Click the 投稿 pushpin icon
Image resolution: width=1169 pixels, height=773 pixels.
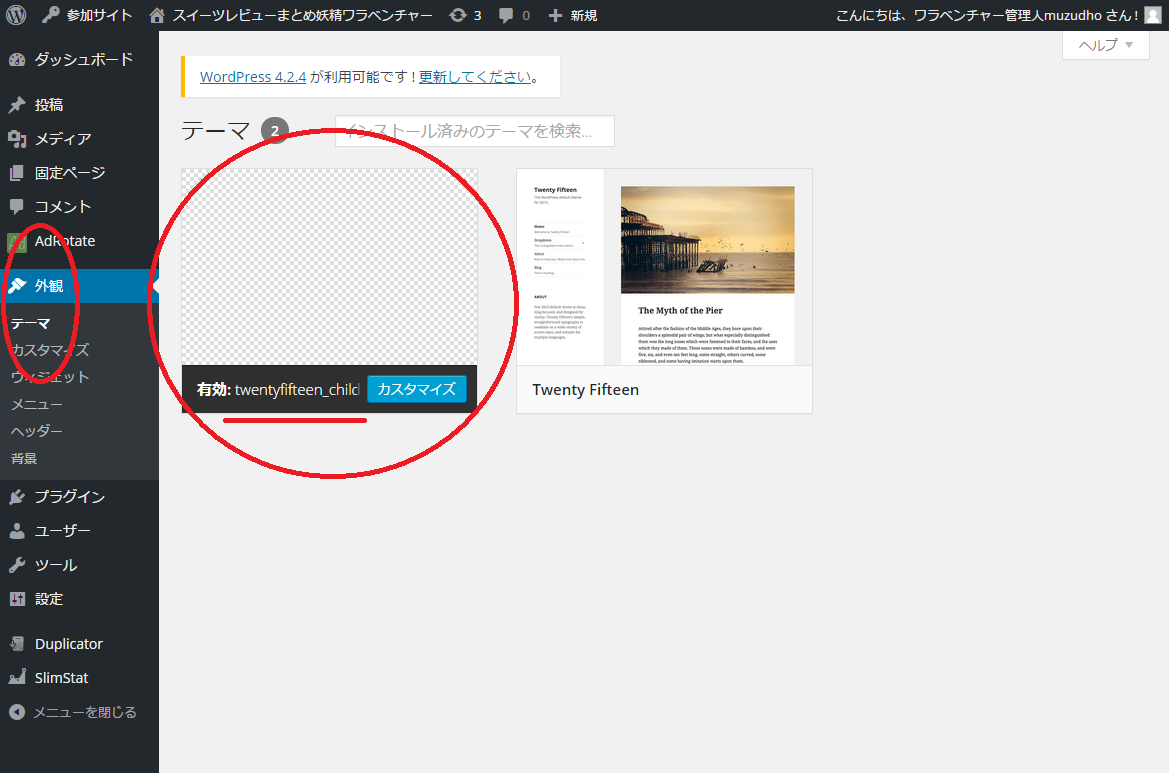(x=17, y=105)
